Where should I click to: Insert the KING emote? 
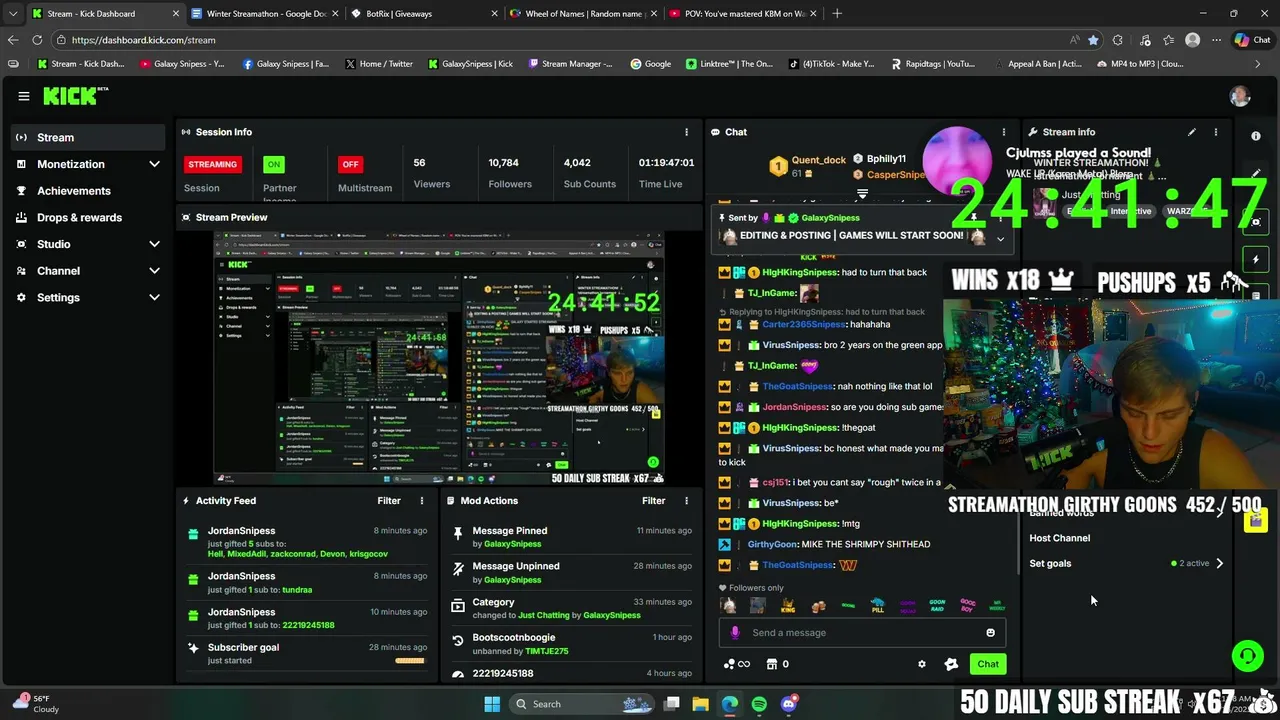pos(788,606)
